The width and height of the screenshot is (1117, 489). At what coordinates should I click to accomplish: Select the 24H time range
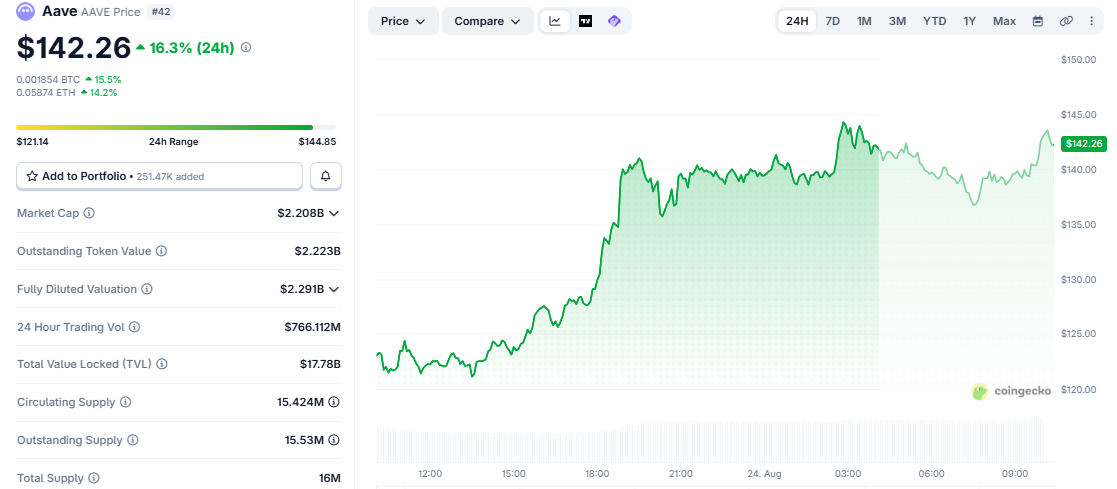[x=796, y=21]
